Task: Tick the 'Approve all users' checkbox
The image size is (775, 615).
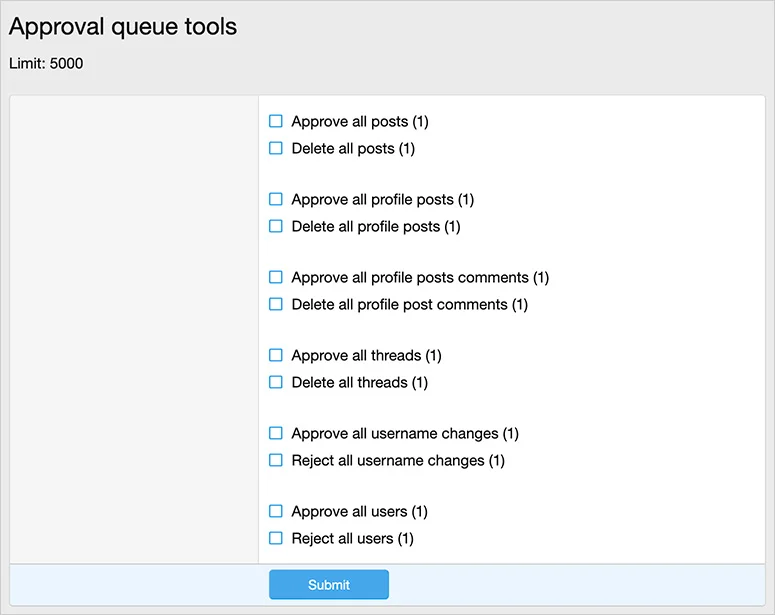Action: click(x=276, y=511)
